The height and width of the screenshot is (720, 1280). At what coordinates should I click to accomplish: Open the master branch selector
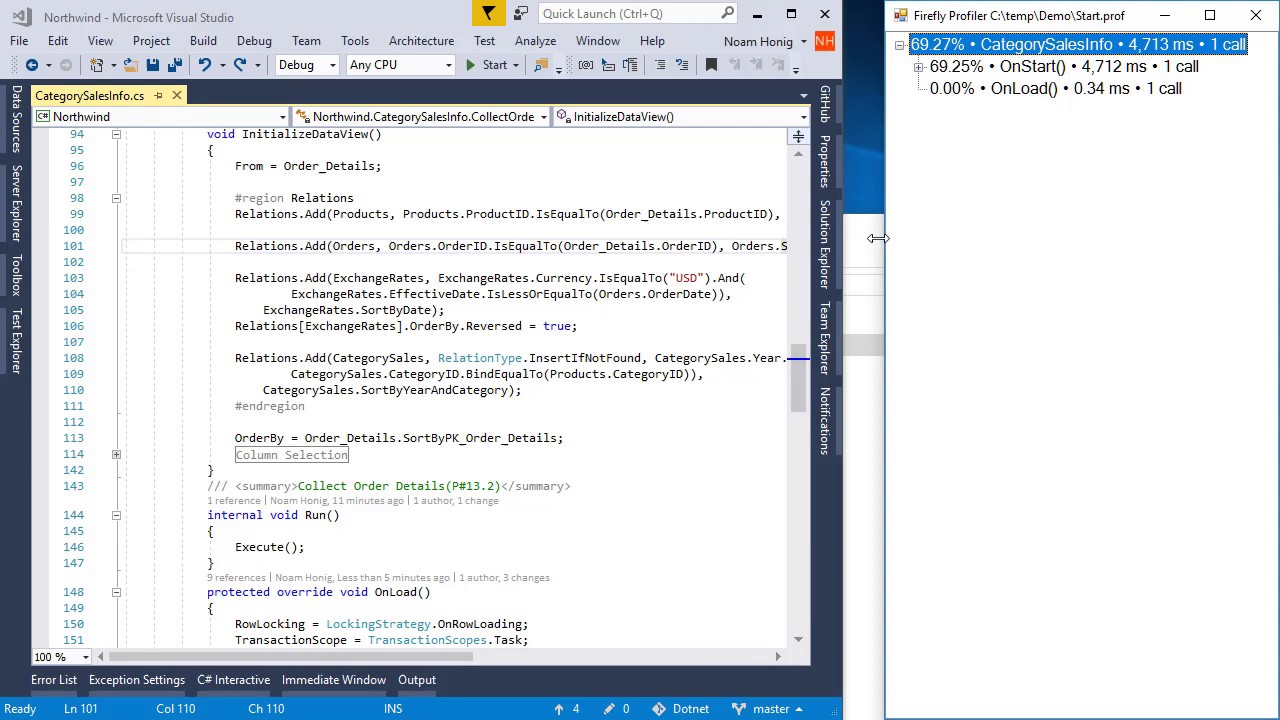[769, 709]
